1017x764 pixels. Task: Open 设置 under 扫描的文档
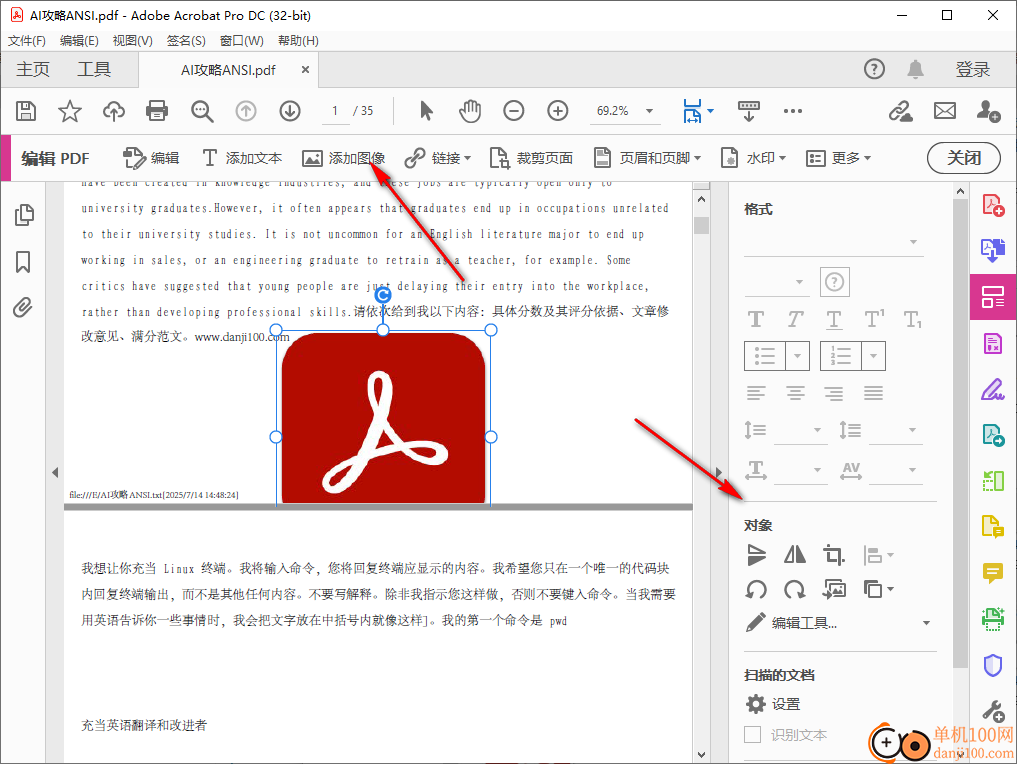click(773, 704)
